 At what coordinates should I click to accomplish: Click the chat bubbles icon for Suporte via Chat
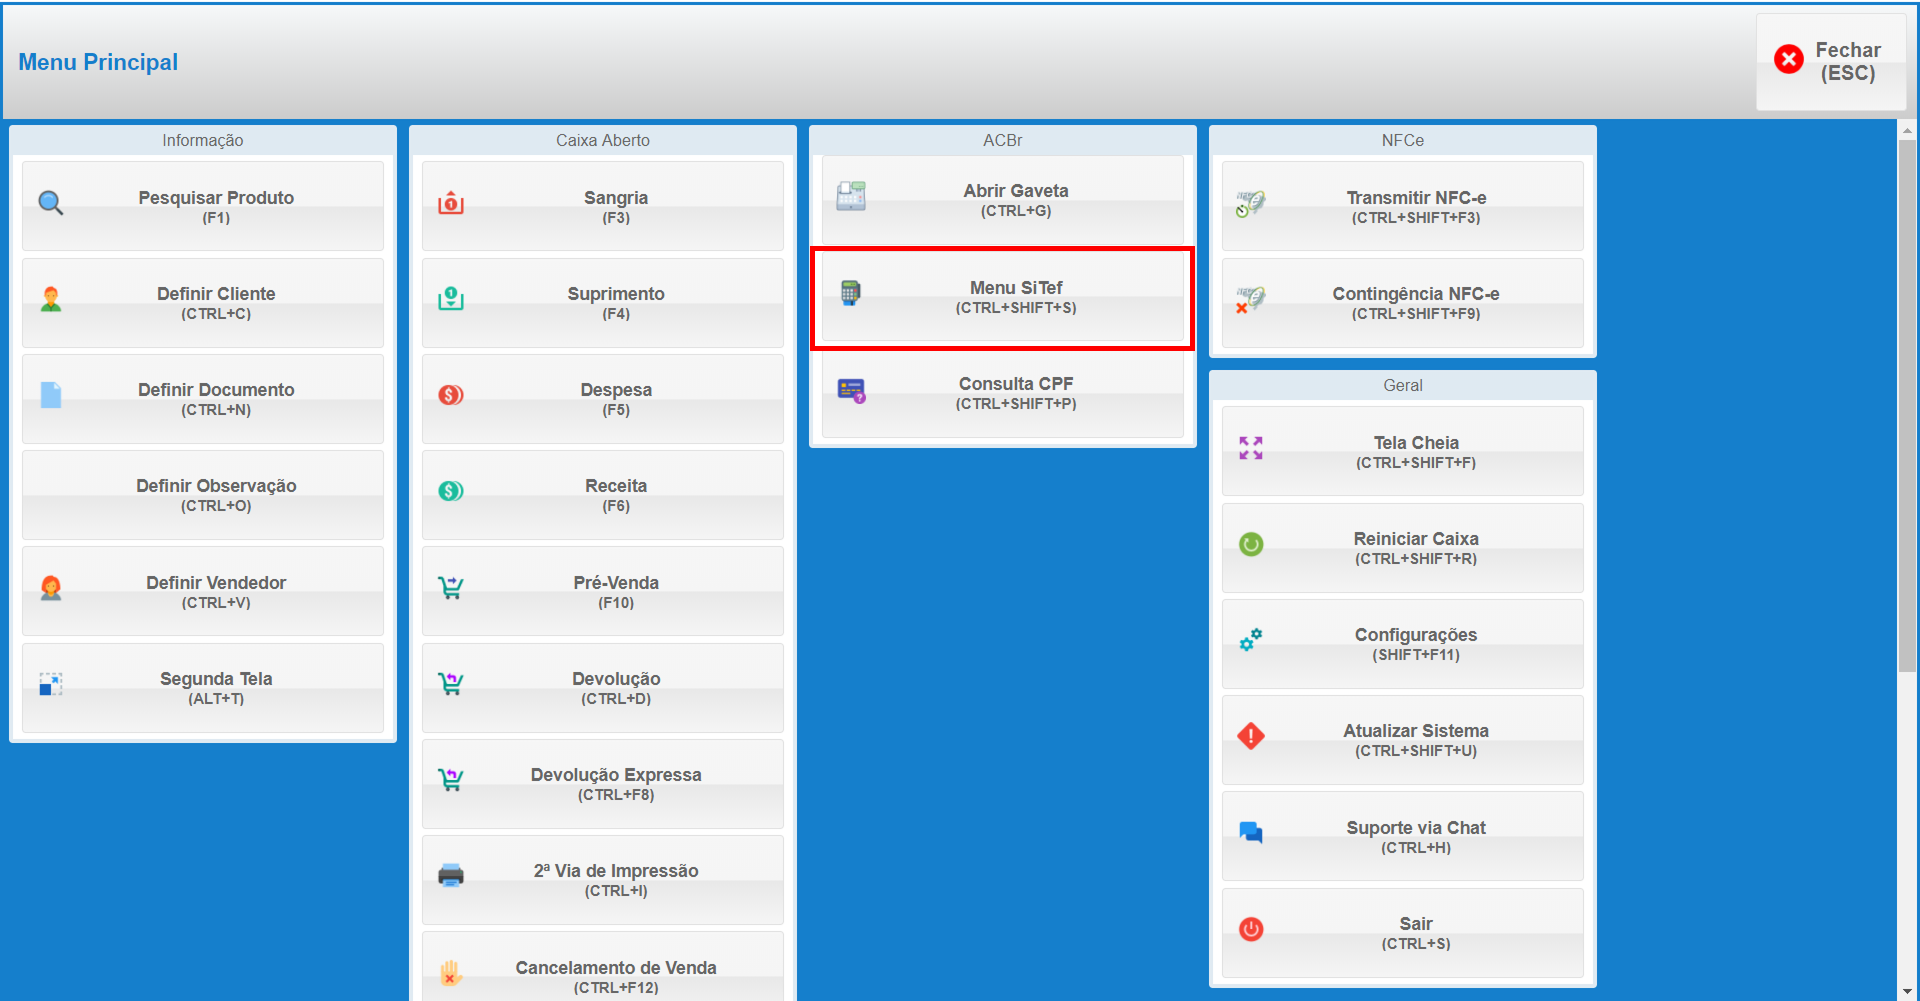click(x=1251, y=832)
